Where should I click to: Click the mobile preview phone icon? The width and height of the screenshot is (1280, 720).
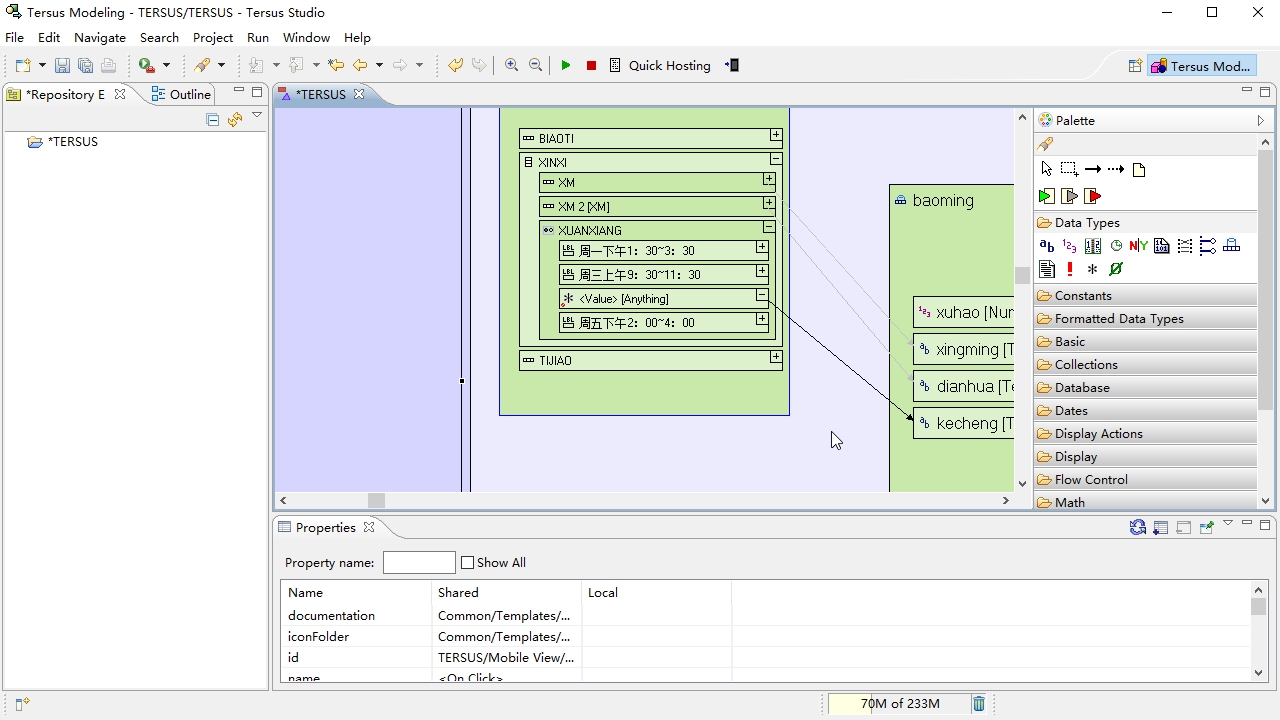click(x=732, y=65)
